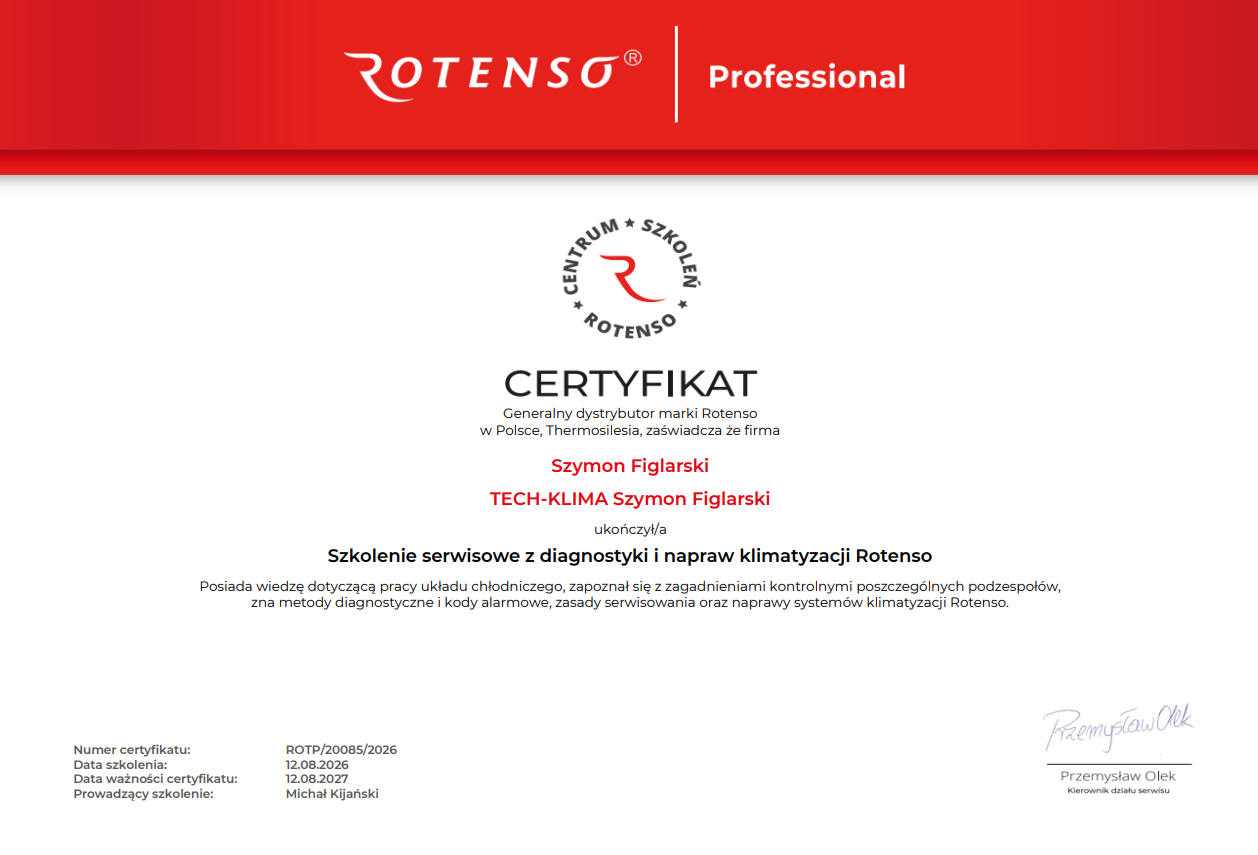Image resolution: width=1258 pixels, height=855 pixels.
Task: Click the training title Szkolenie serwisowe line
Action: [630, 556]
